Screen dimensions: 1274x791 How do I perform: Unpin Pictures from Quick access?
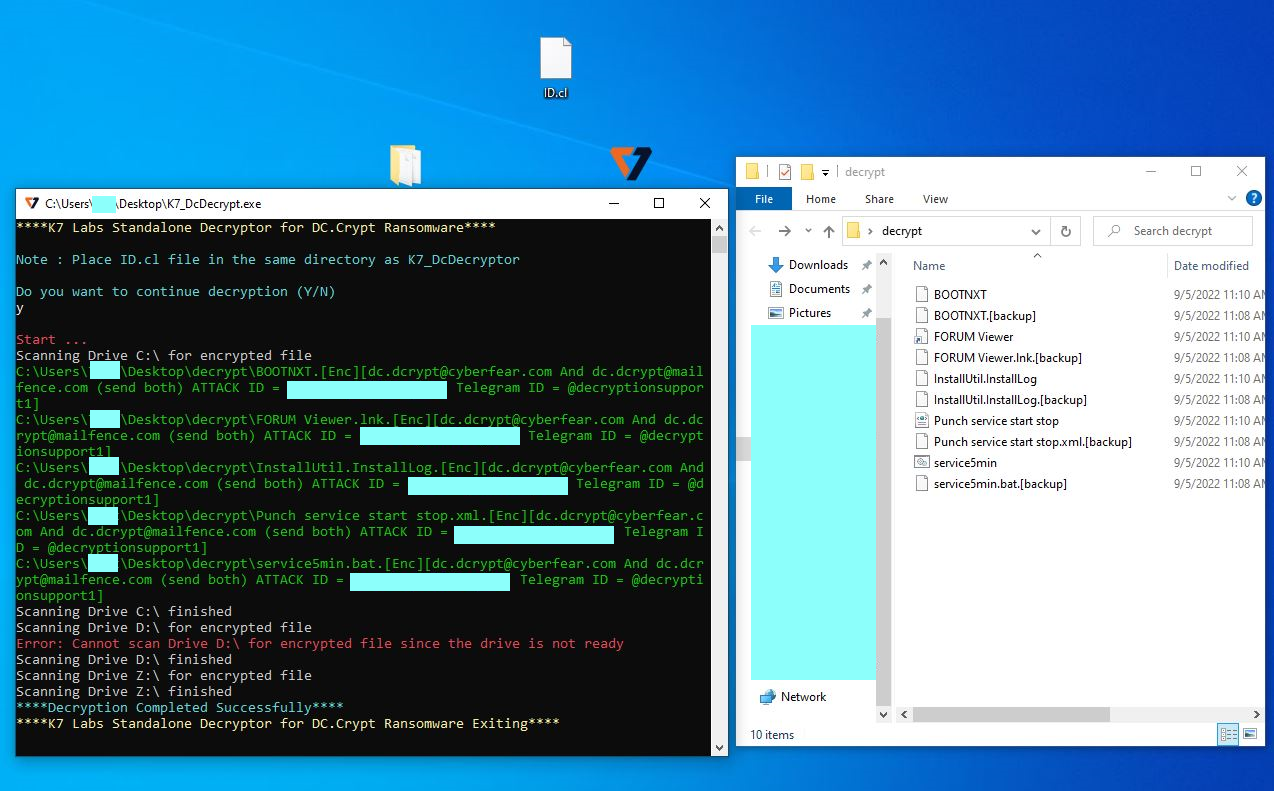pyautogui.click(x=866, y=313)
